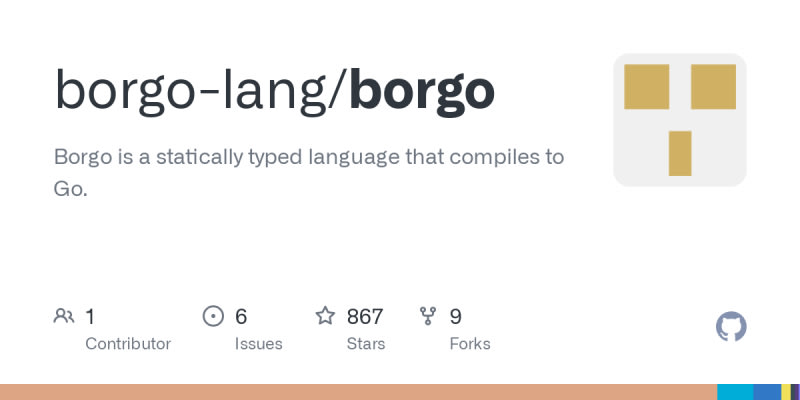Click the bottom gold rectangle of identicon
Viewport: 800px width, 400px height.
[680, 153]
